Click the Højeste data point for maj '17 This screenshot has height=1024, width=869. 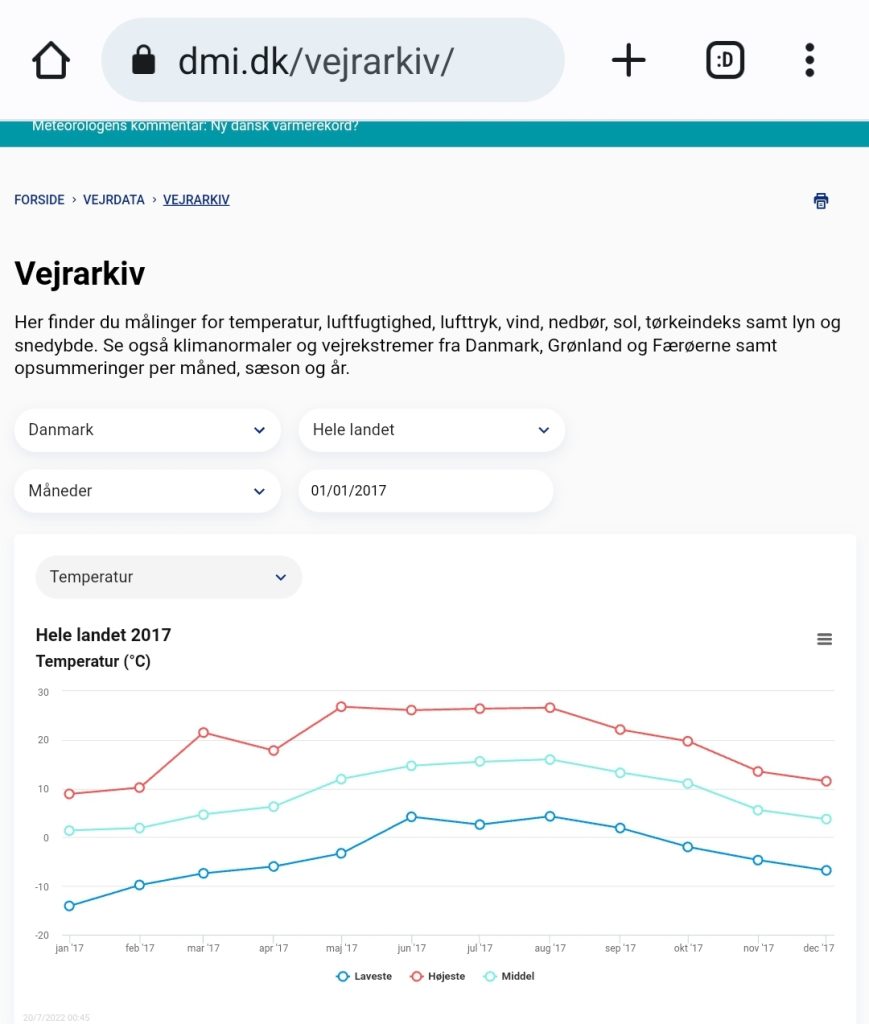tap(341, 707)
